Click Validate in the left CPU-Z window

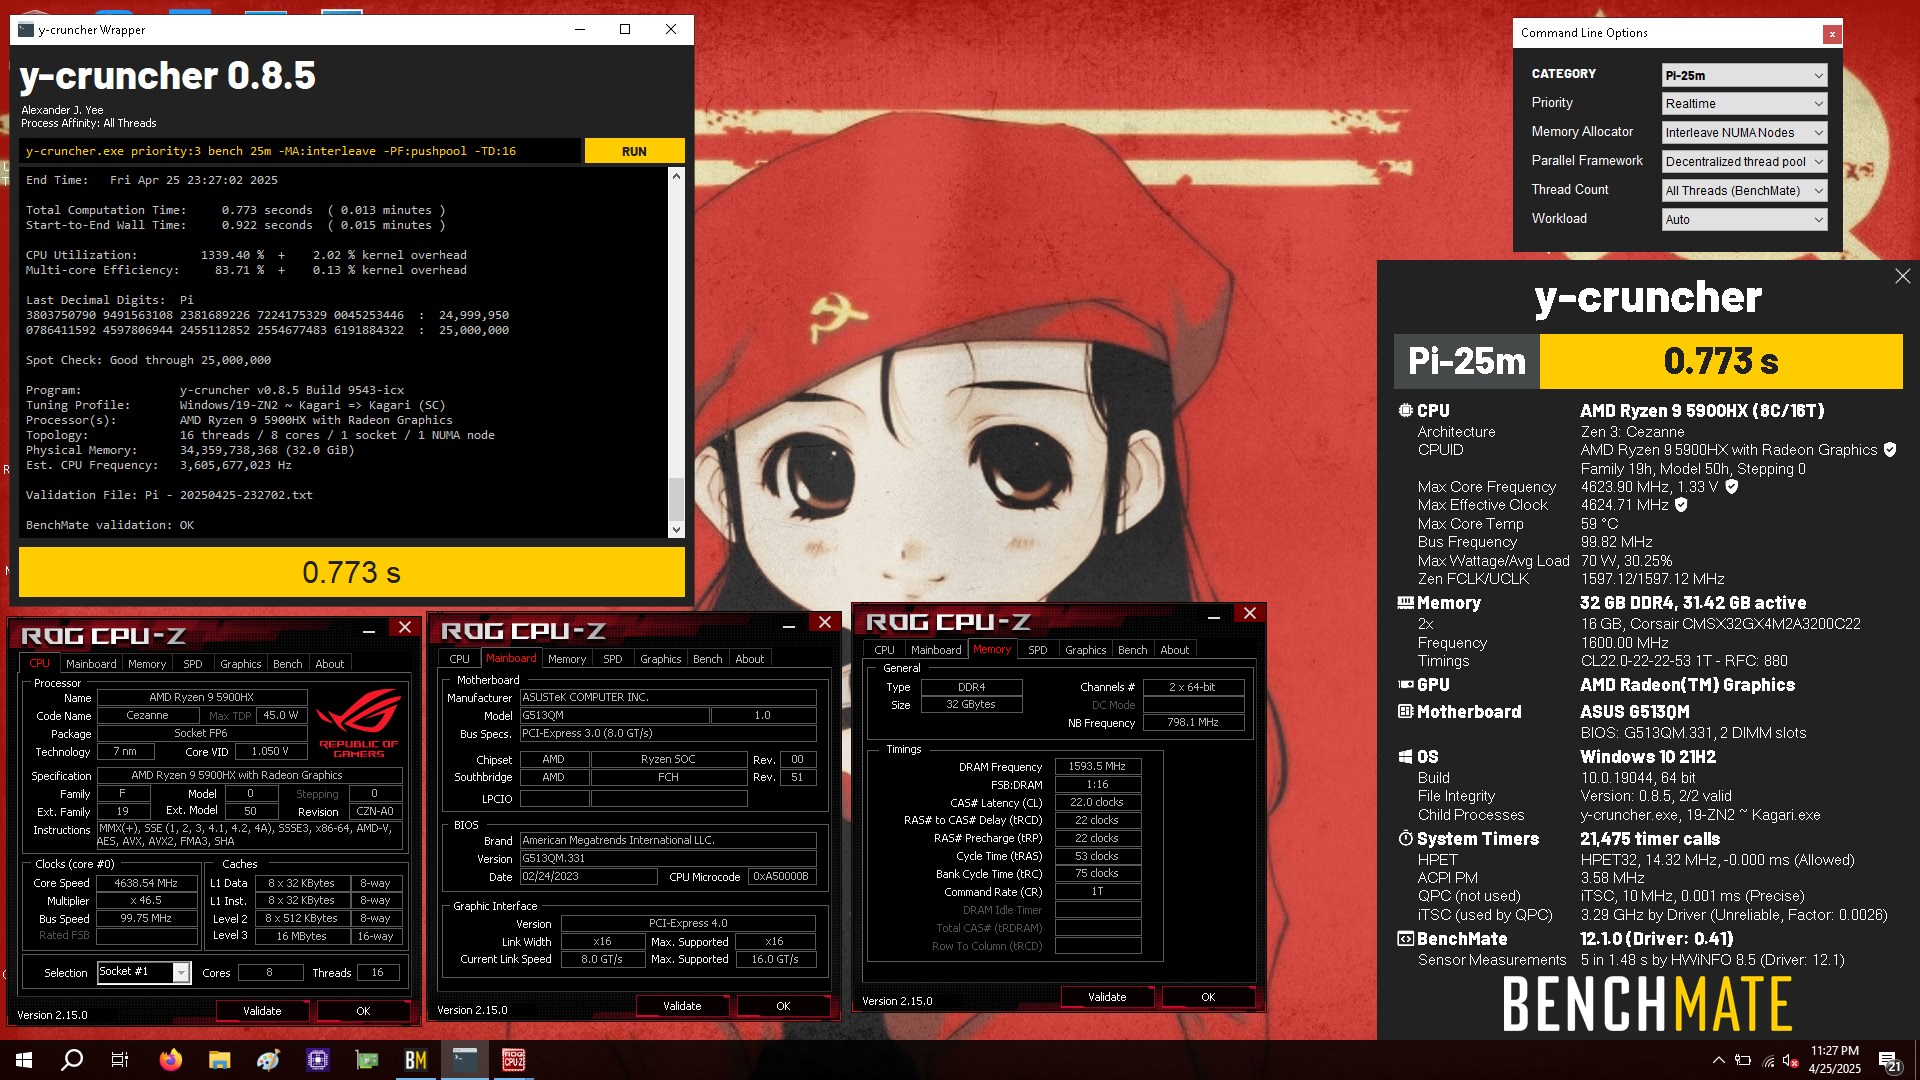point(262,1011)
